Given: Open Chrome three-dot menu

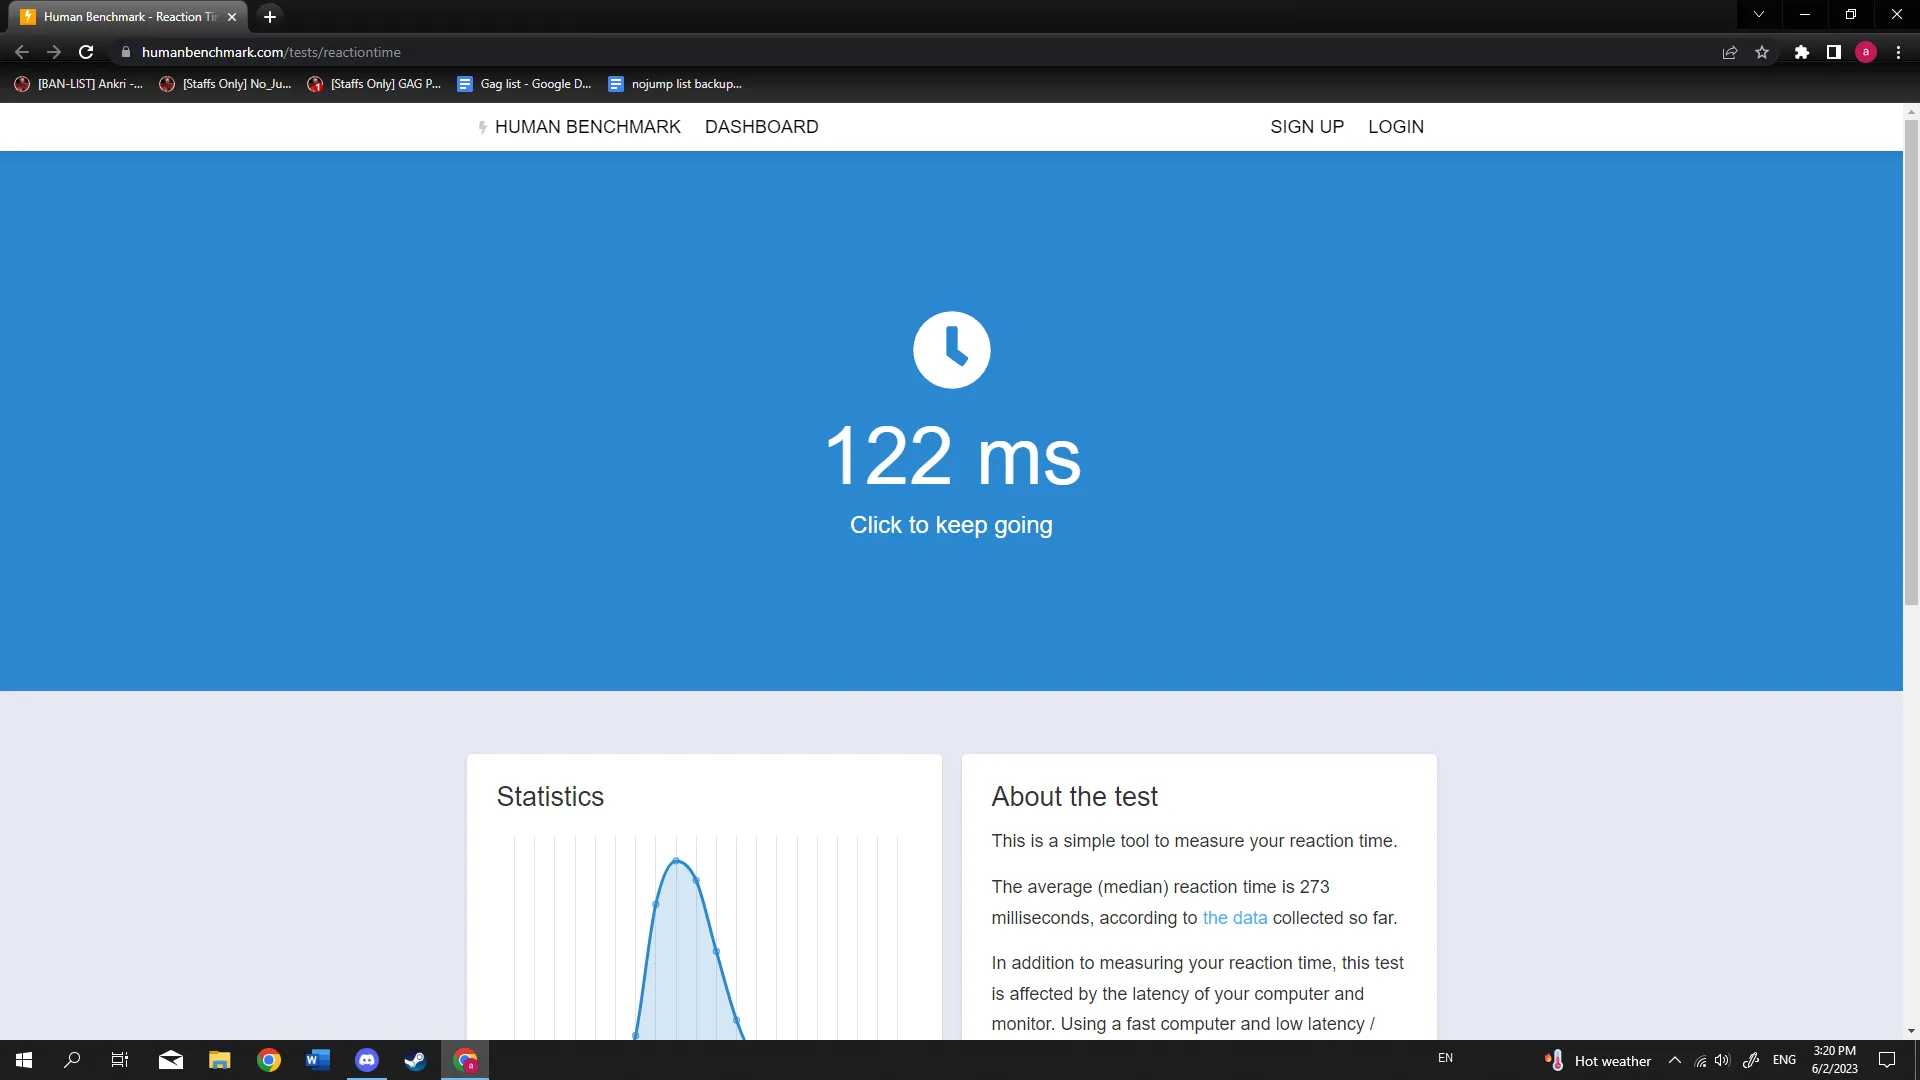Looking at the screenshot, I should [1898, 52].
